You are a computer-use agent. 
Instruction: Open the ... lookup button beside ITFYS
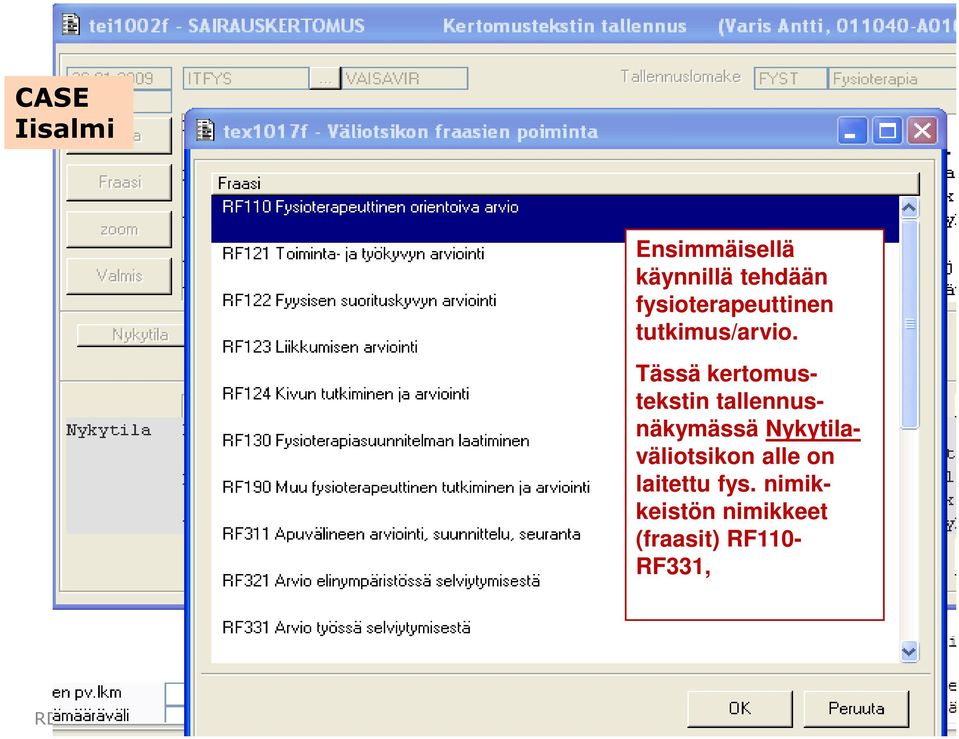click(325, 78)
